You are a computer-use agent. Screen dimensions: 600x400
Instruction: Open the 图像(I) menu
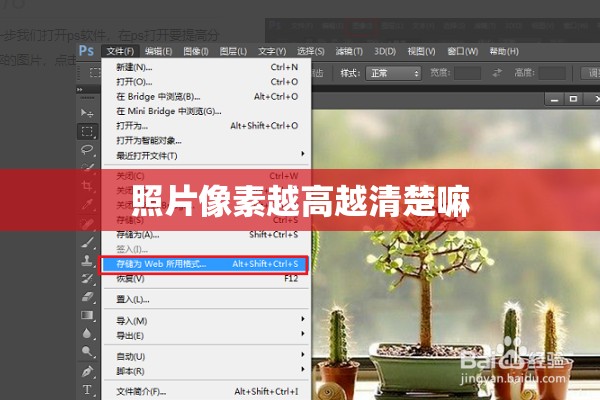click(x=196, y=51)
